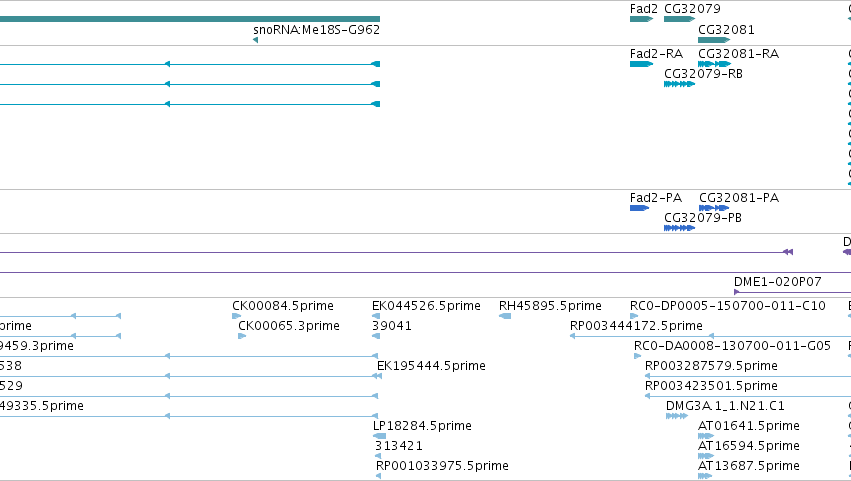Select the Fad2 gene feature arrow
The height and width of the screenshot is (481, 851).
[x=641, y=19]
